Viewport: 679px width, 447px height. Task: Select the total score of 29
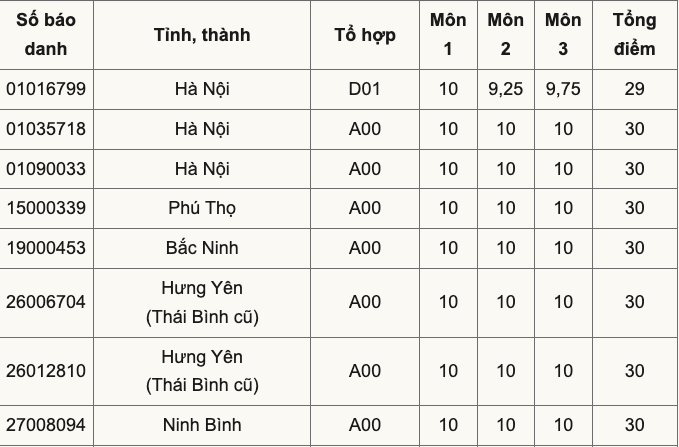point(634,89)
